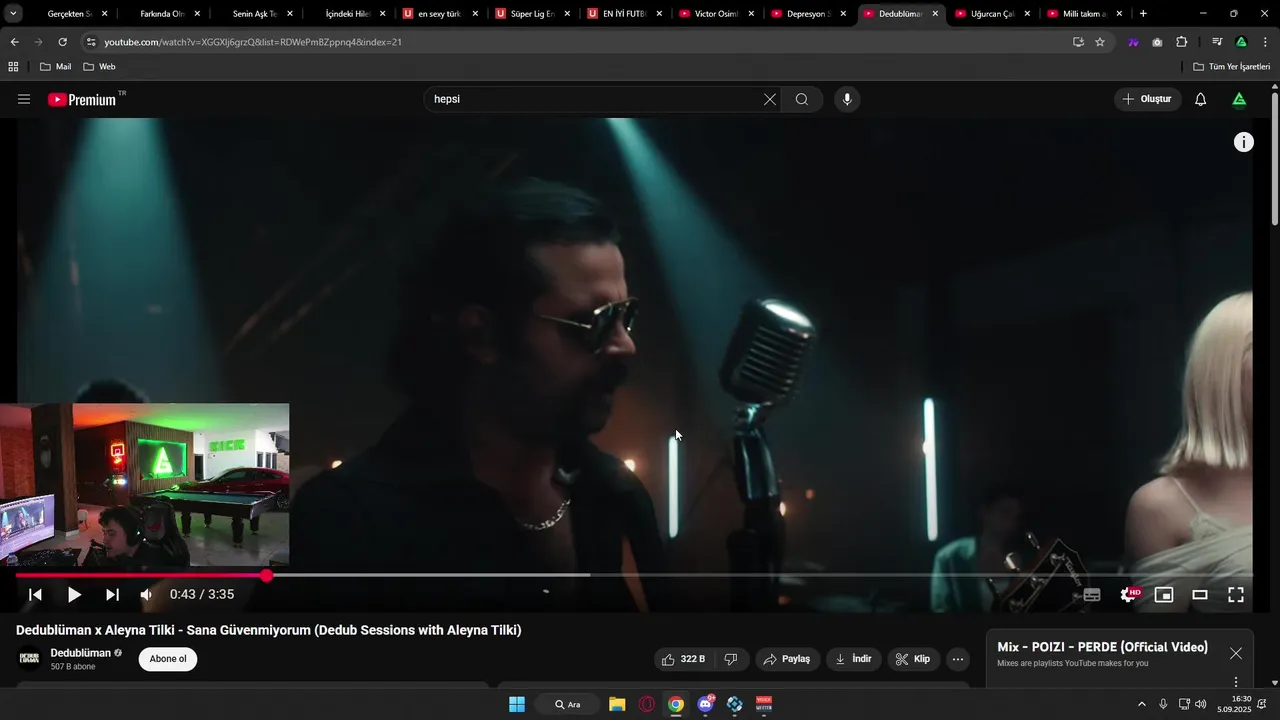
Task: Open Chrome three-dot menu
Action: click(1266, 42)
